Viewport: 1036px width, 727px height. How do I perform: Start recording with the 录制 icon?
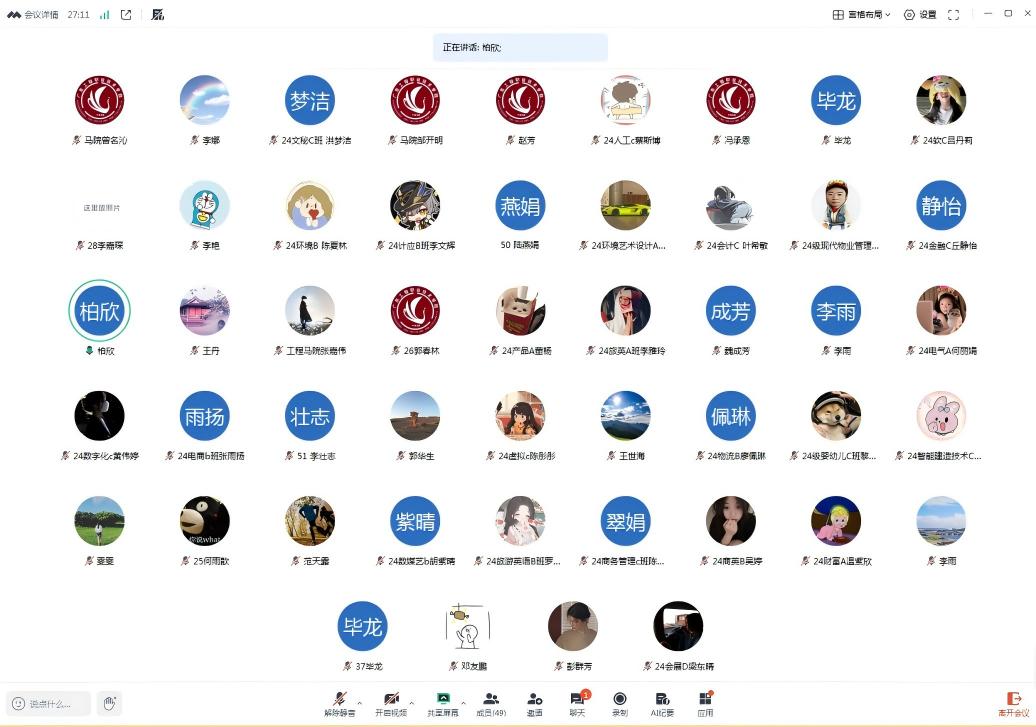(620, 704)
